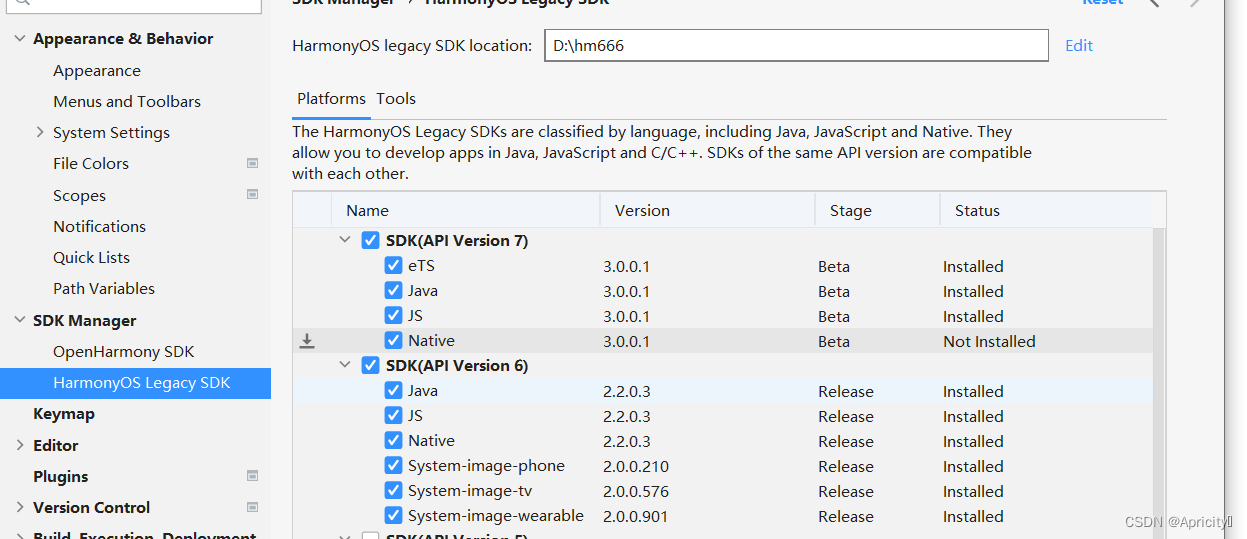The width and height of the screenshot is (1247, 539).
Task: Select File Colors in the settings tree
Action: pos(91,164)
